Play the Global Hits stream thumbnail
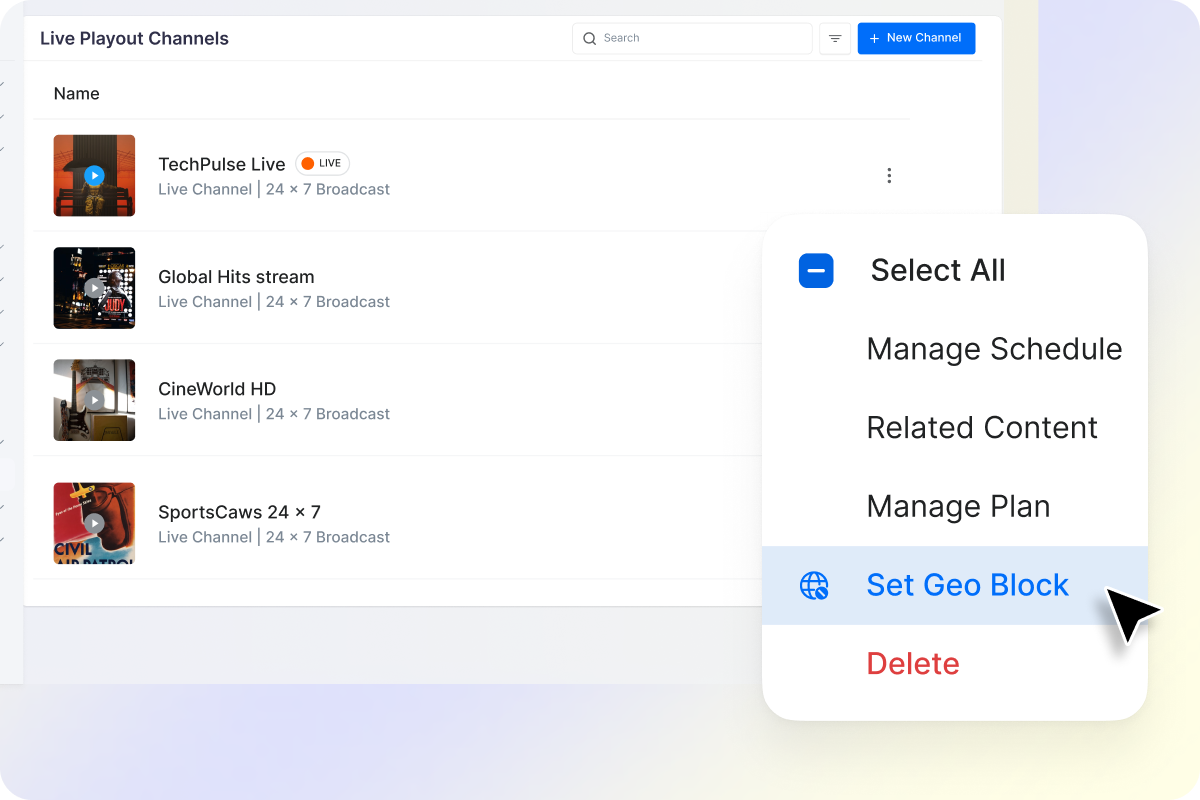The image size is (1200, 800). [x=94, y=288]
